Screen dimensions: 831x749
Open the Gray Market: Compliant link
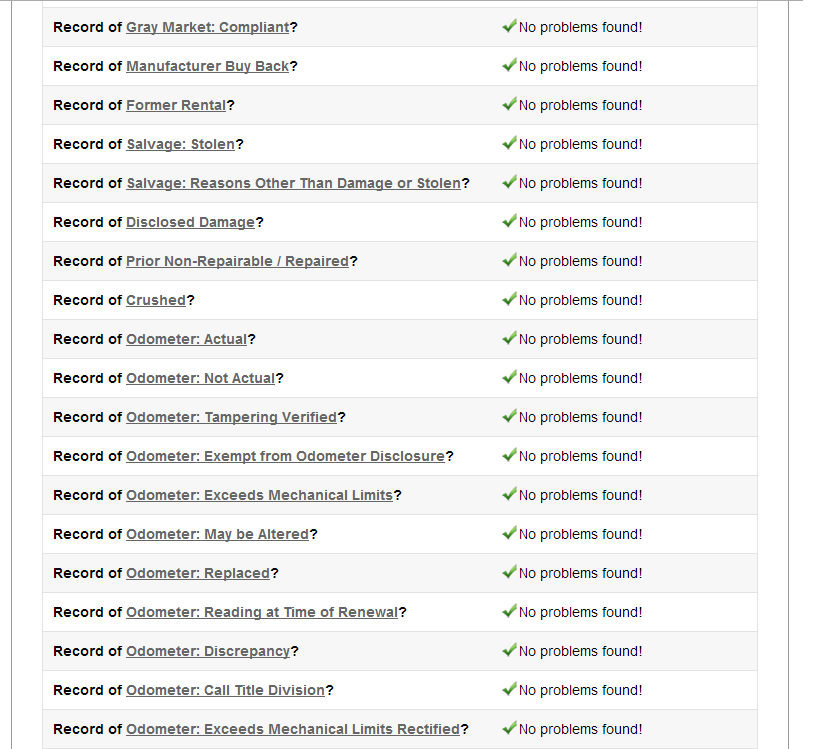[x=208, y=27]
